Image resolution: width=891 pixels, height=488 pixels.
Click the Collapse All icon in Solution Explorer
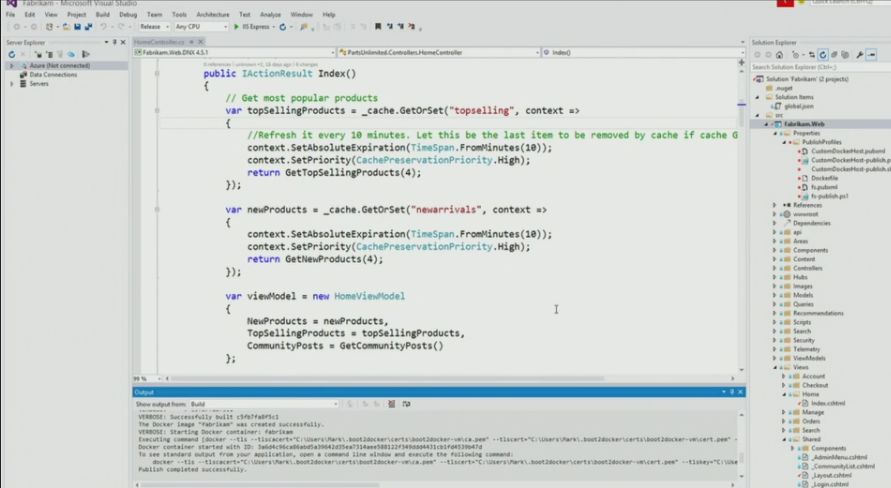[x=834, y=54]
